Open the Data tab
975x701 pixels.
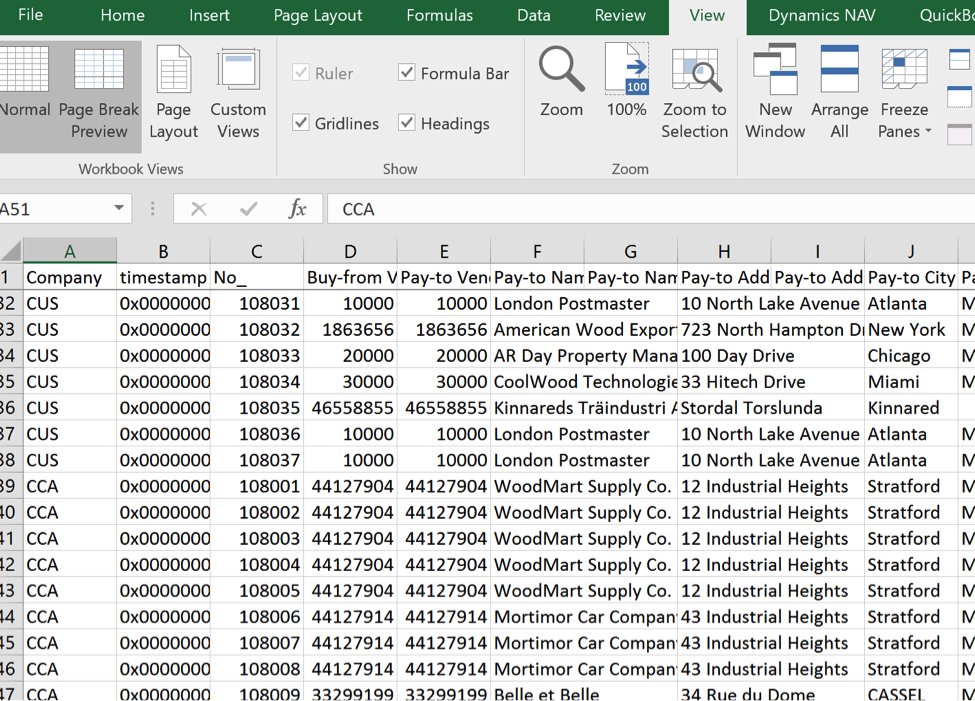tap(534, 15)
